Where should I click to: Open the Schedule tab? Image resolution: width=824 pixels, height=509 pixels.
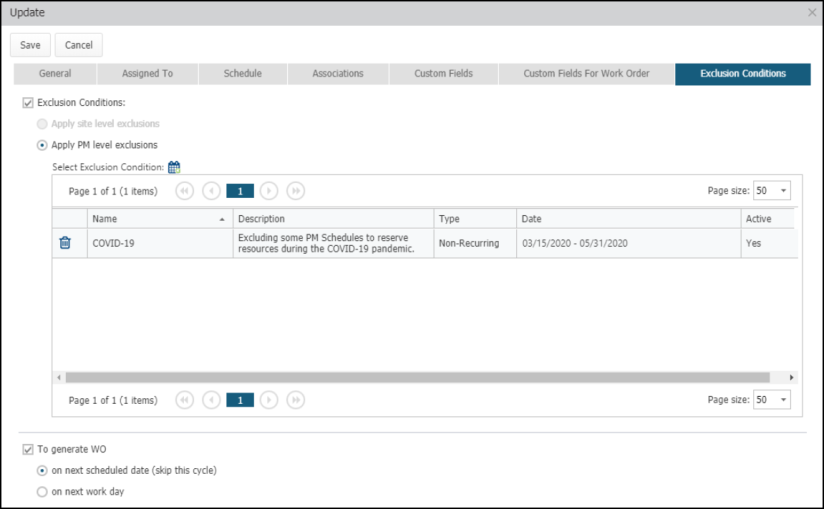coord(243,74)
